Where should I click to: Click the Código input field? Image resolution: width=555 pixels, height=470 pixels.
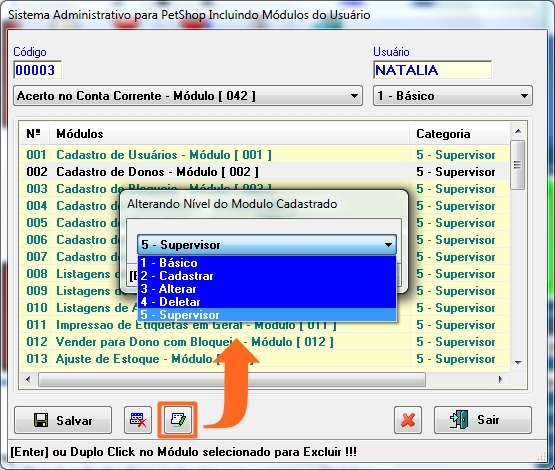click(x=37, y=70)
